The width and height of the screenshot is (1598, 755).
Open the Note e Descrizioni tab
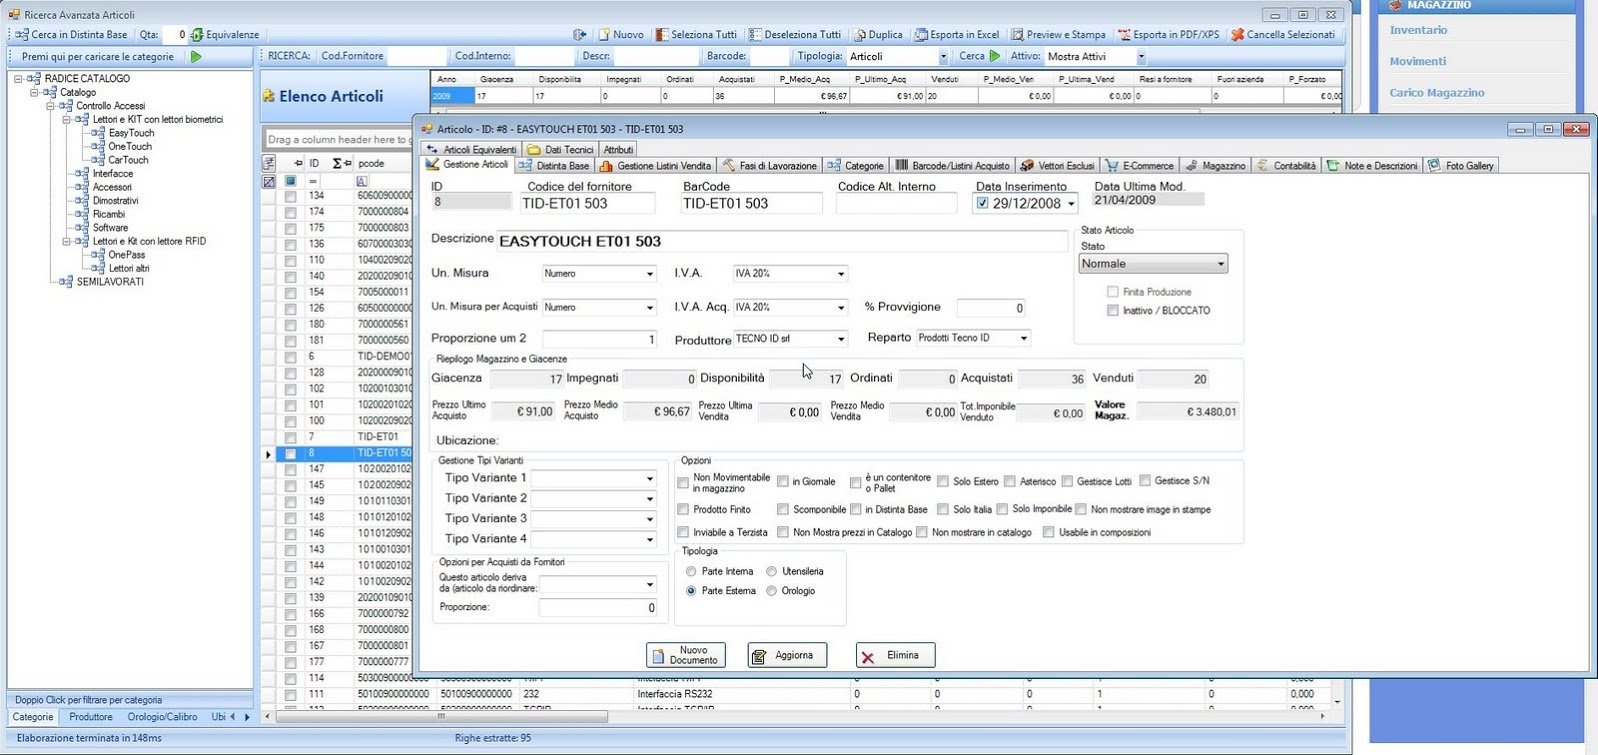(x=1372, y=166)
